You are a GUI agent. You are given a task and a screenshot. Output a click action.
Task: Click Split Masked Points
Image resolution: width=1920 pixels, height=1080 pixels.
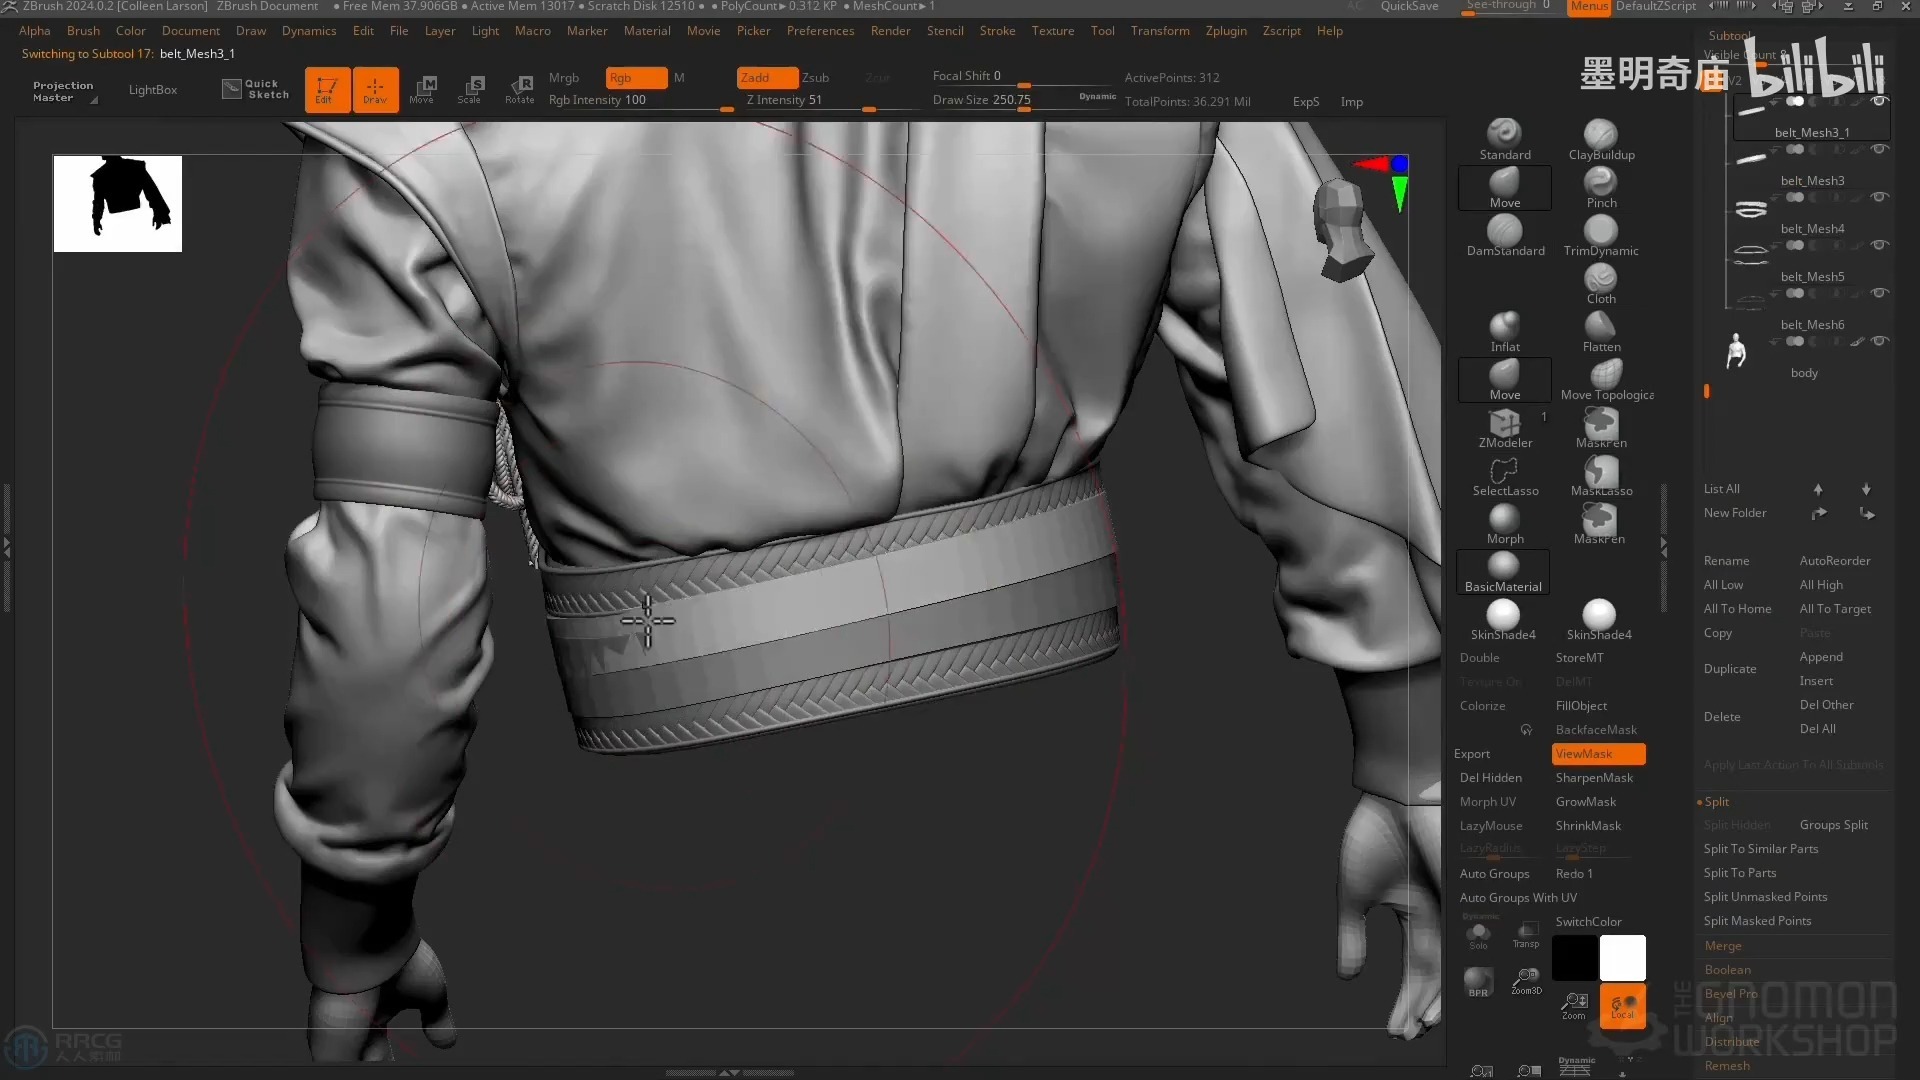click(x=1757, y=920)
